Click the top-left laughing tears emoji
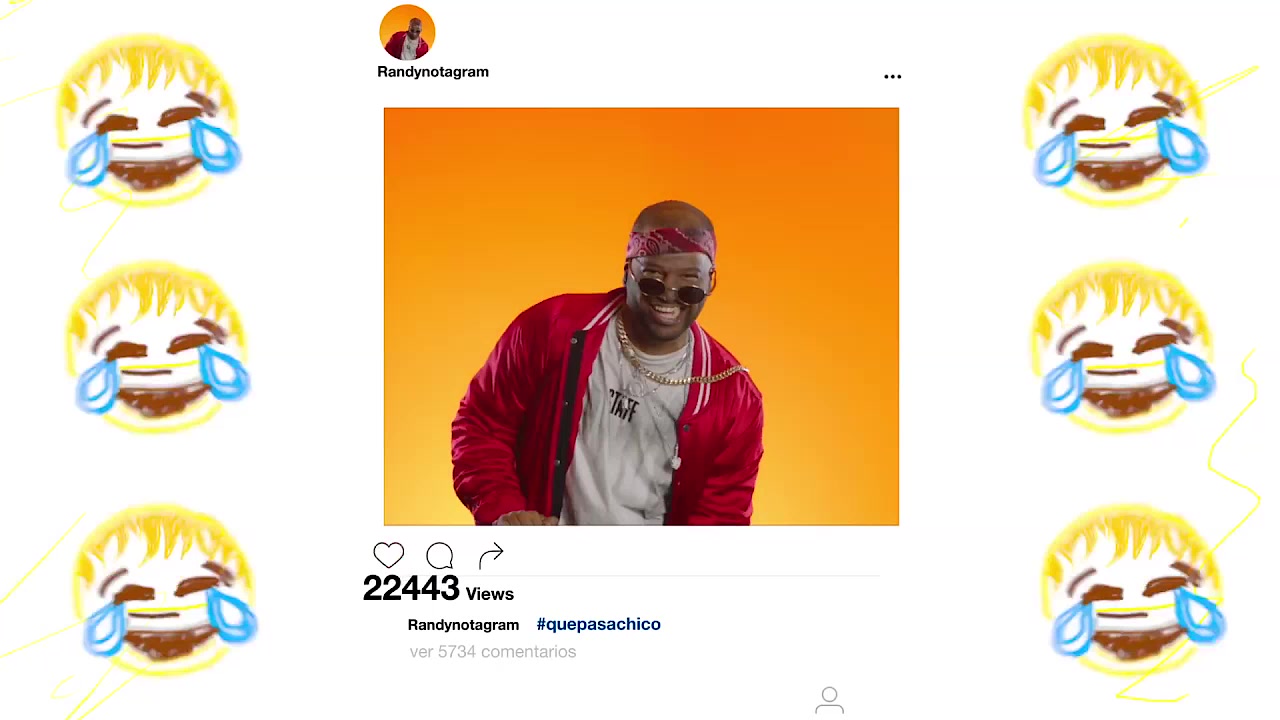 click(x=148, y=120)
